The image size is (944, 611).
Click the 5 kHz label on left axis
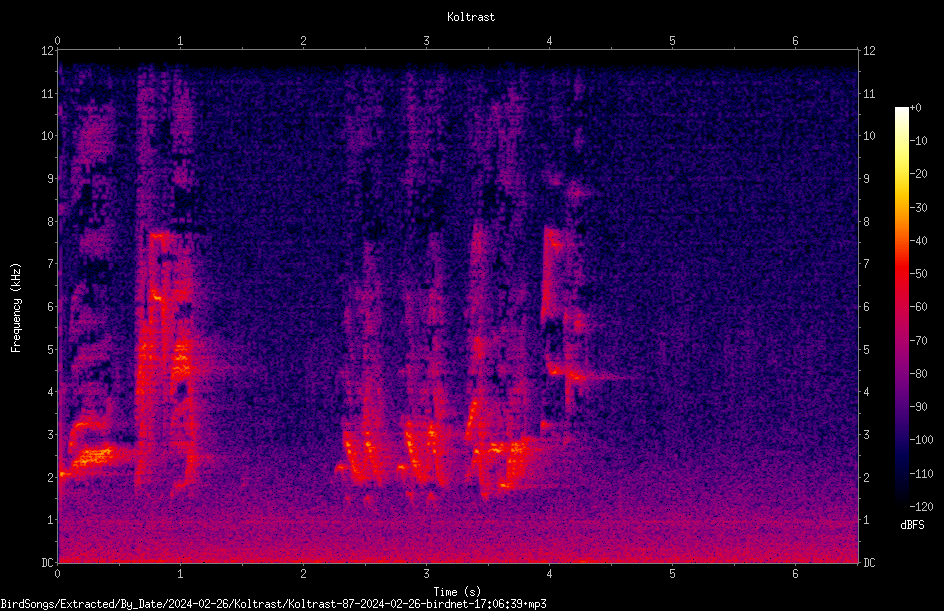point(51,349)
